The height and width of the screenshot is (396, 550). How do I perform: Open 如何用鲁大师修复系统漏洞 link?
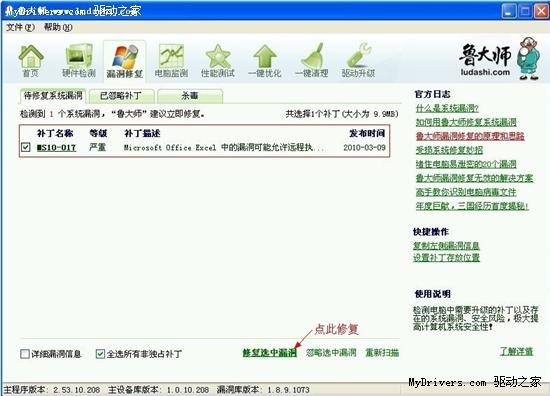click(x=466, y=122)
